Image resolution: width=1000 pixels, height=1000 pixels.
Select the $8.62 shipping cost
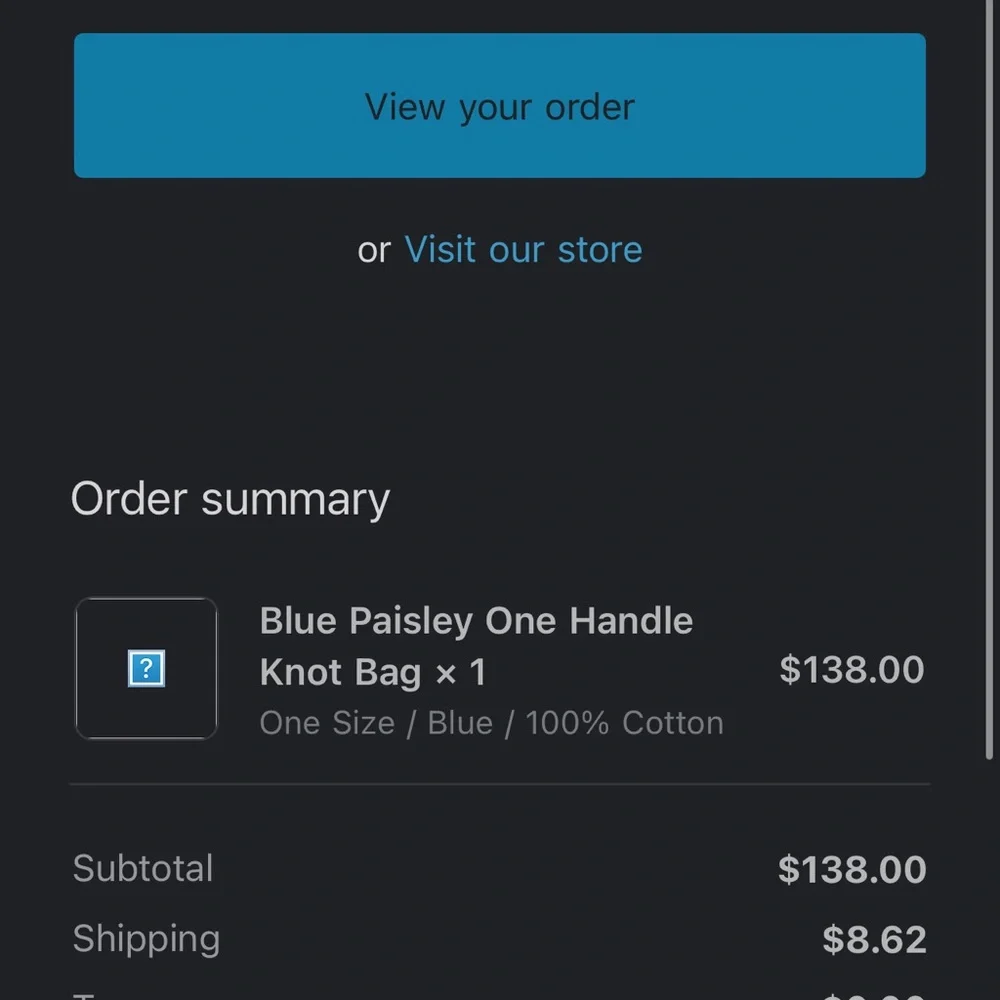coord(874,940)
